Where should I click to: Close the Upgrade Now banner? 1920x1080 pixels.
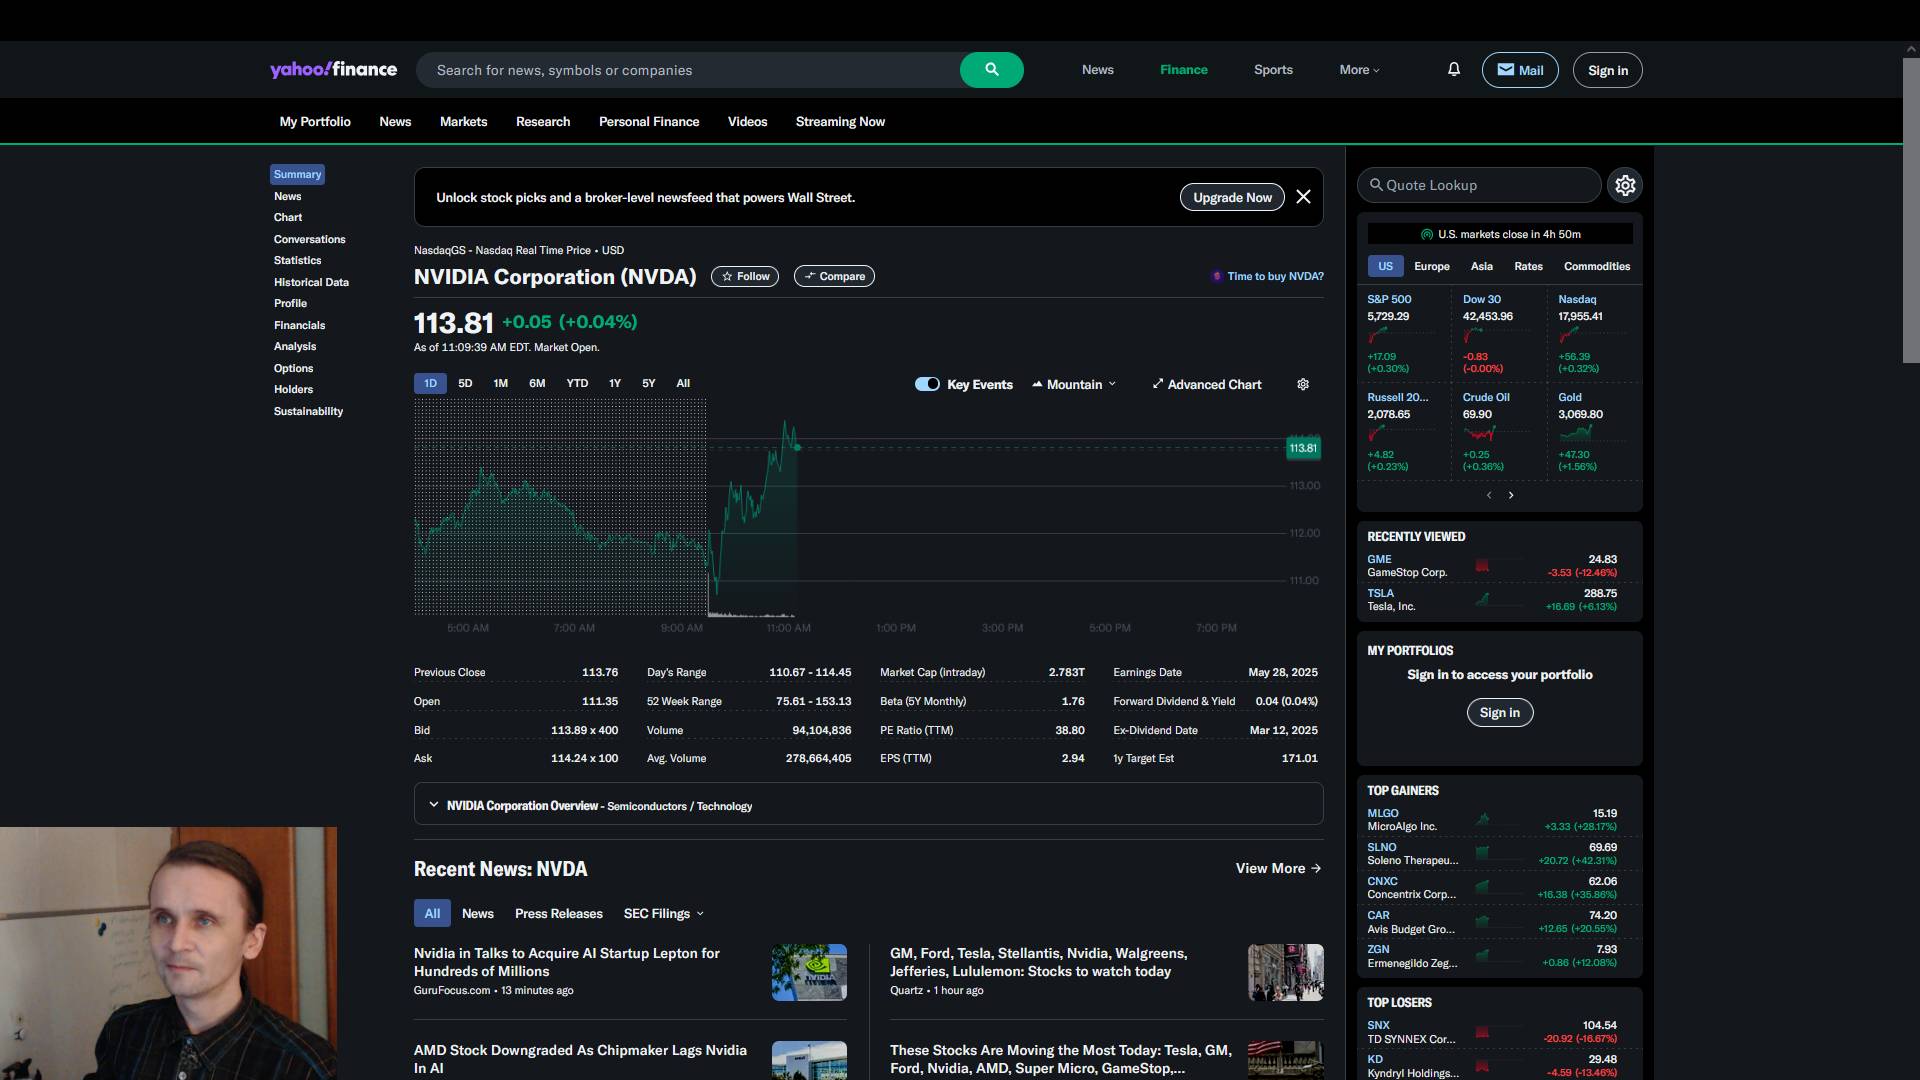[1303, 198]
